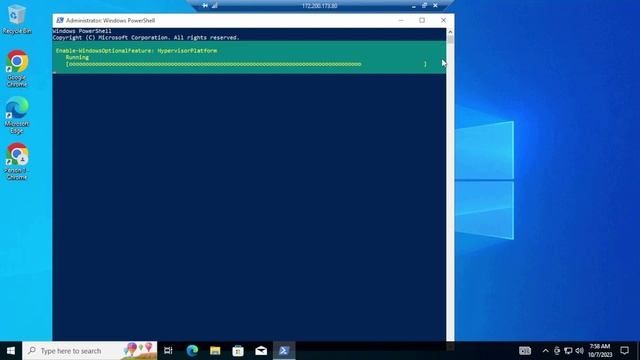640x360 pixels.
Task: Maximize the PowerShell window
Action: pos(422,20)
